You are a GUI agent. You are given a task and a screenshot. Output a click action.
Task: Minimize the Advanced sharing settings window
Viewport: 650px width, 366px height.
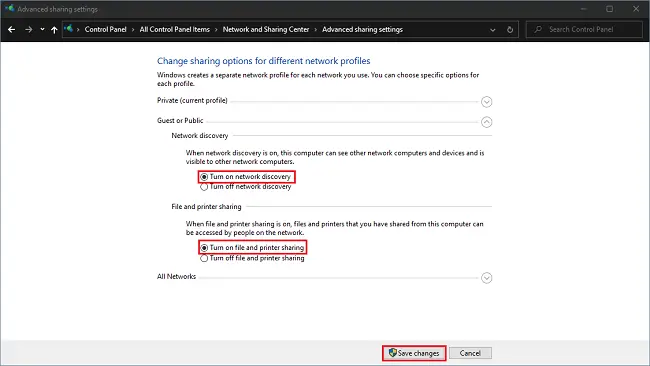(x=583, y=9)
